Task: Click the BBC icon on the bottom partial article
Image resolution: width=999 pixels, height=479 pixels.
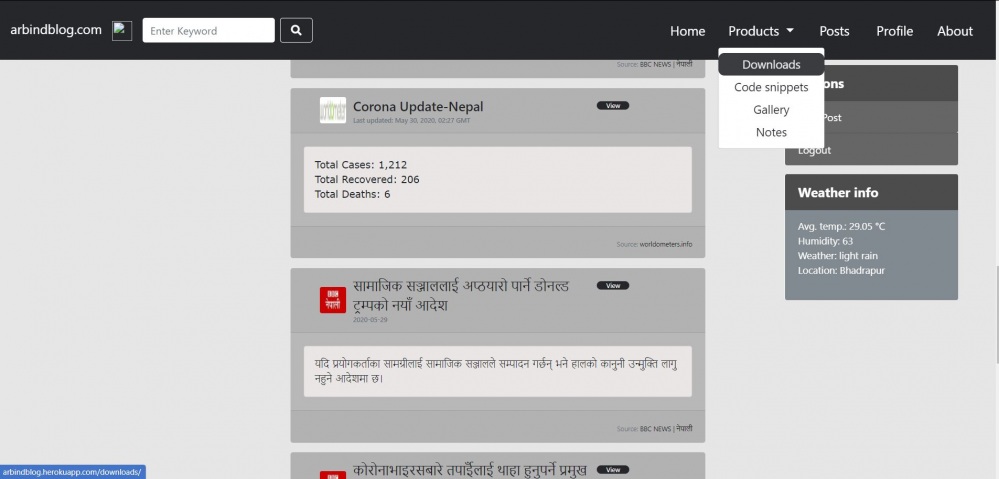Action: 333,472
